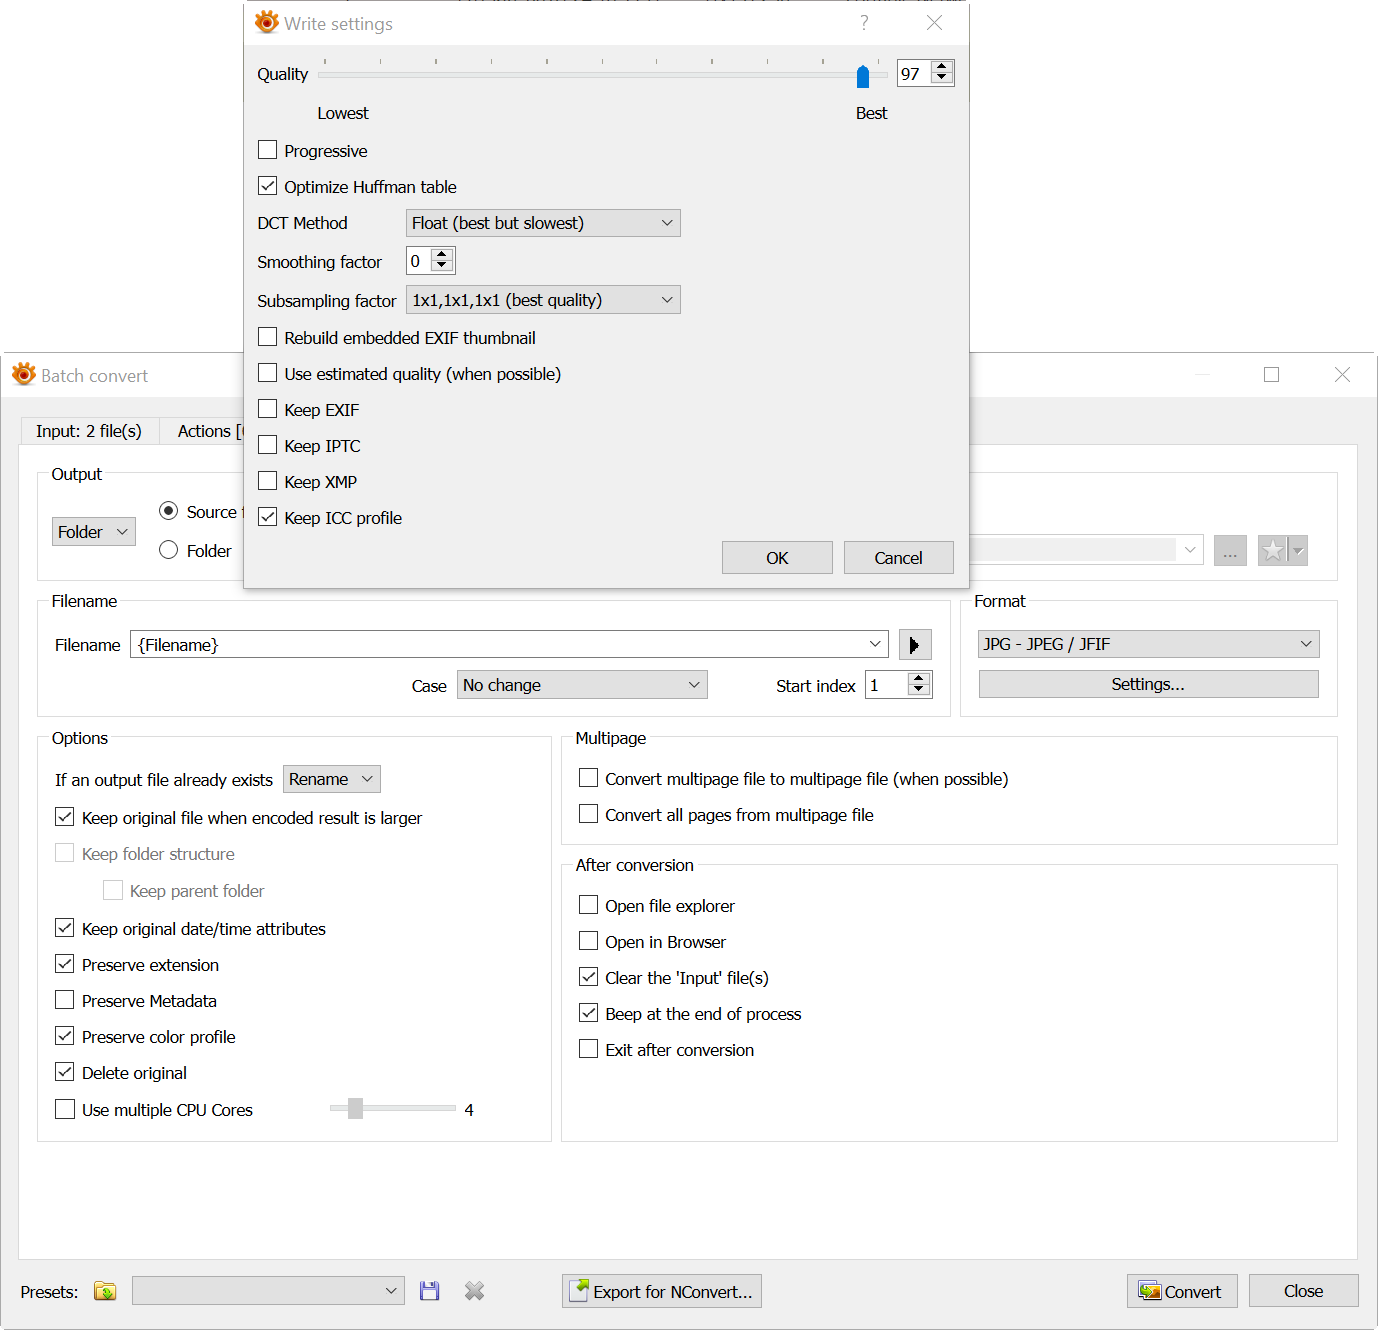Viewport: 1378px width, 1330px height.
Task: Browse for output folder with the ellipsis button
Action: pyautogui.click(x=1230, y=550)
